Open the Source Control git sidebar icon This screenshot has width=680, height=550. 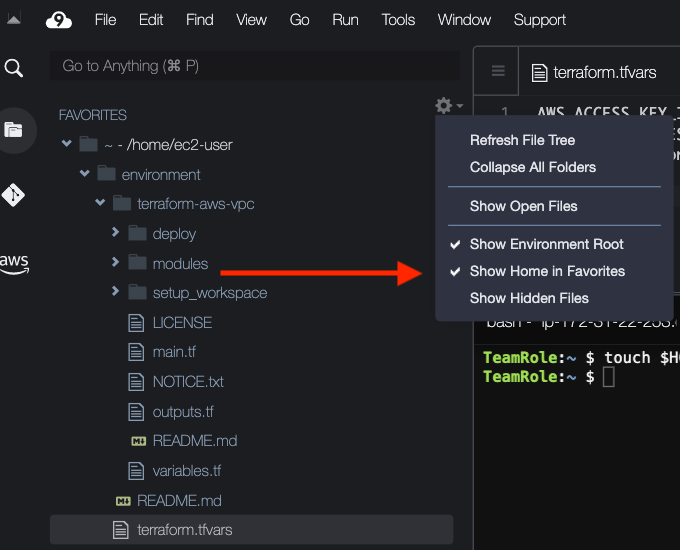pos(13,195)
